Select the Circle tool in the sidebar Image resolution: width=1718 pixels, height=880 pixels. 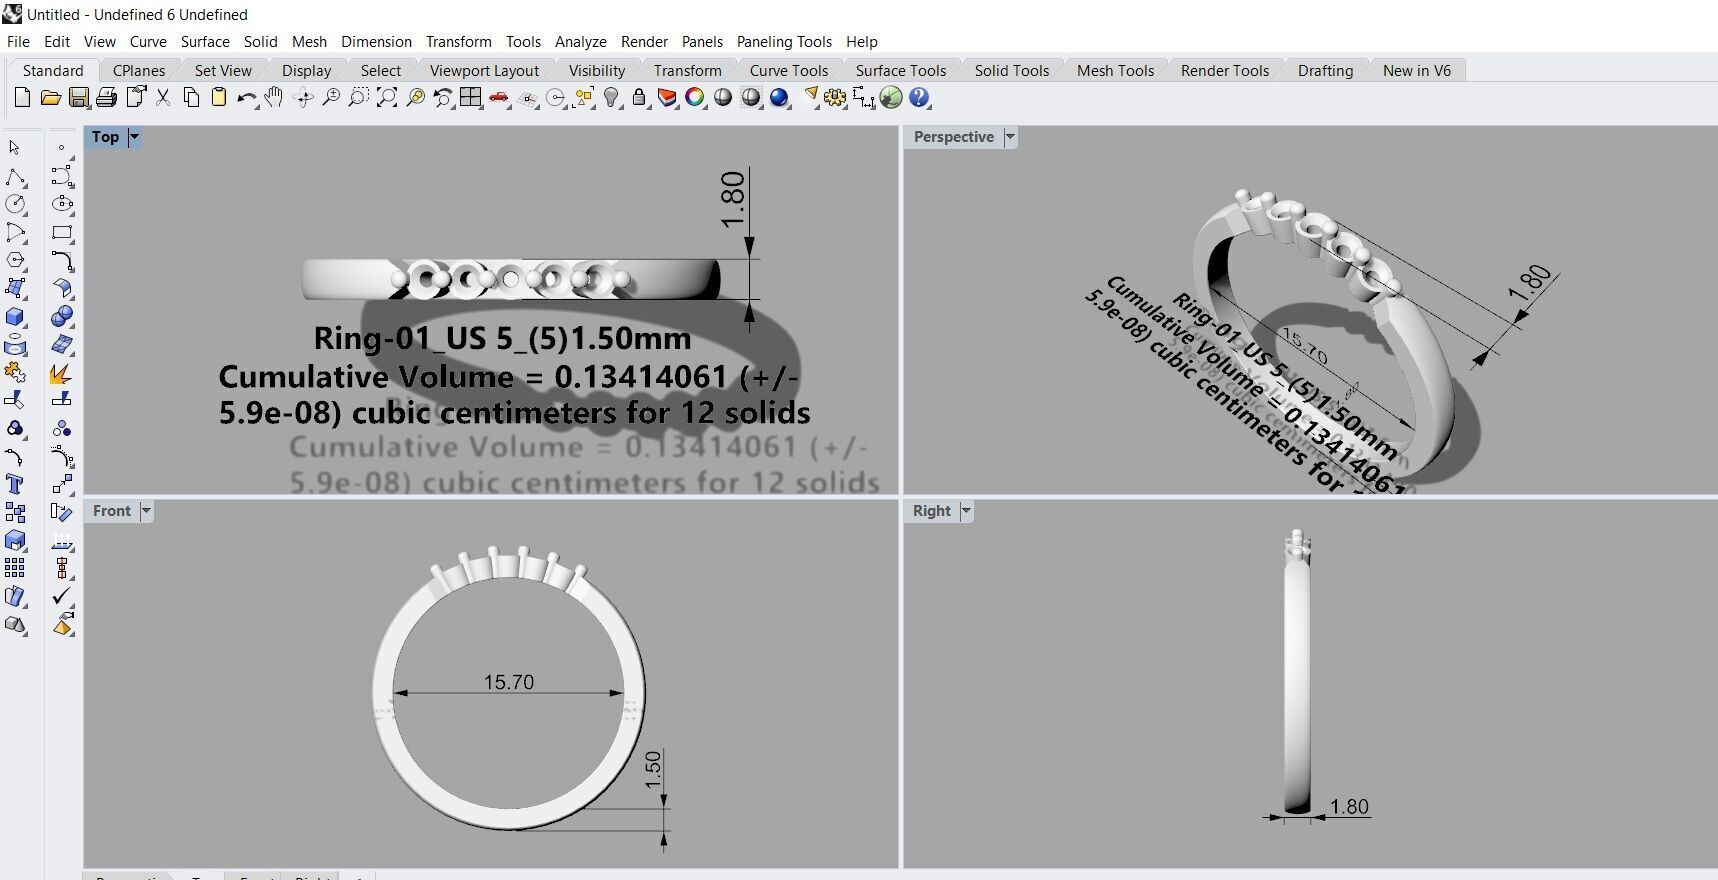coord(15,204)
